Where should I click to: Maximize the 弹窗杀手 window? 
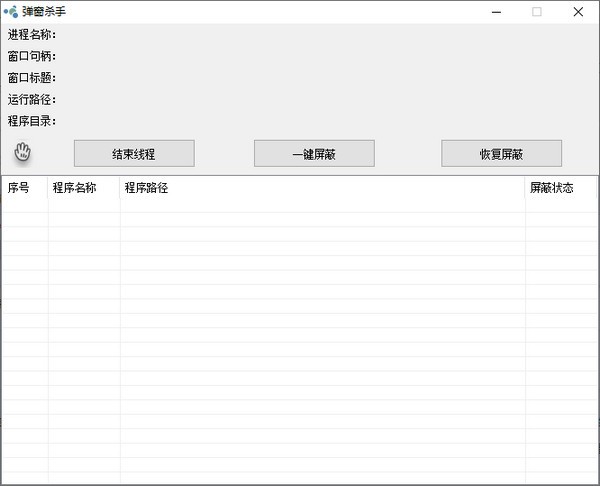coord(536,12)
